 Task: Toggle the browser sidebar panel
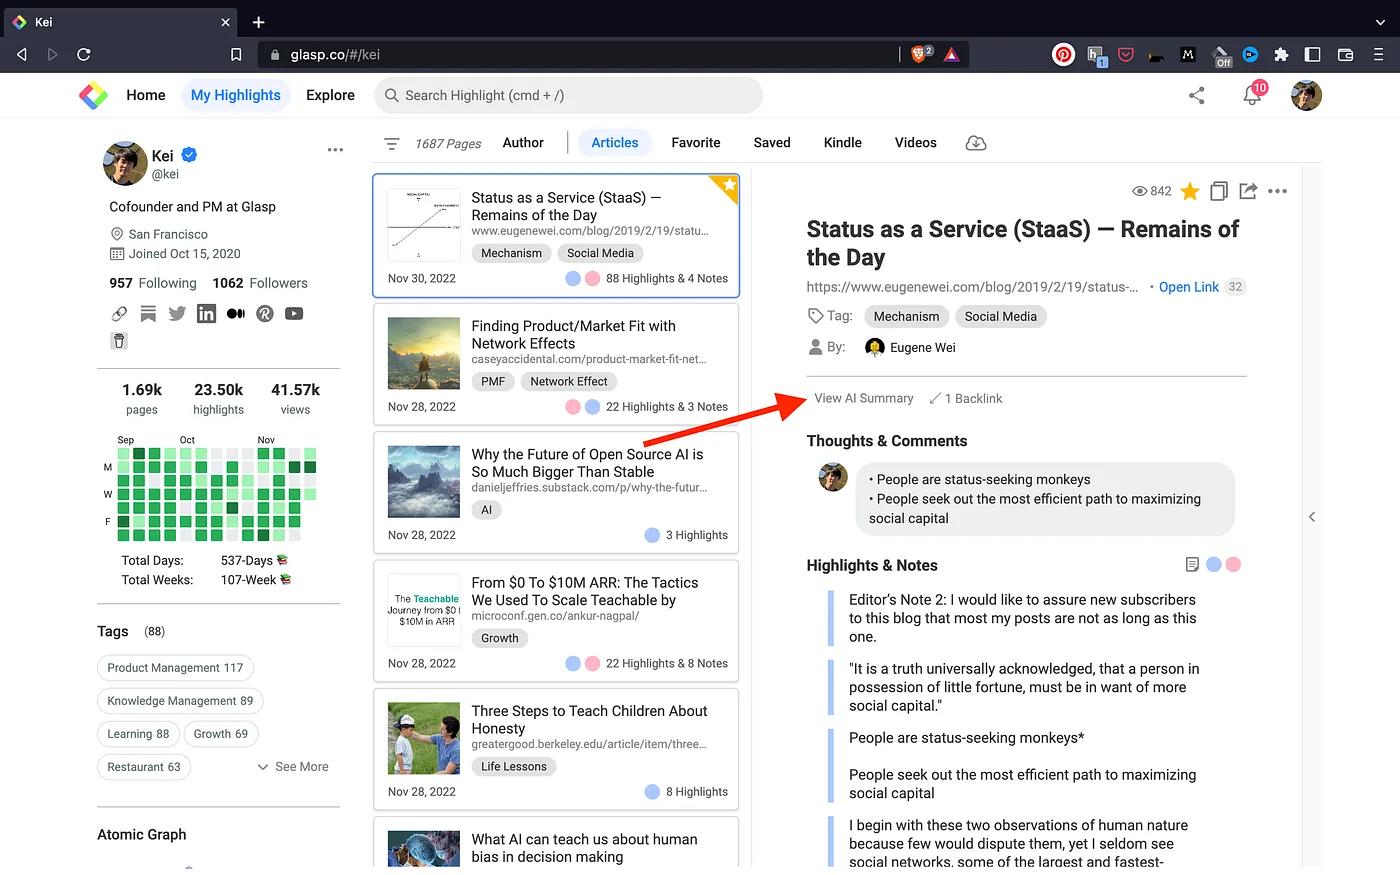(x=1313, y=55)
